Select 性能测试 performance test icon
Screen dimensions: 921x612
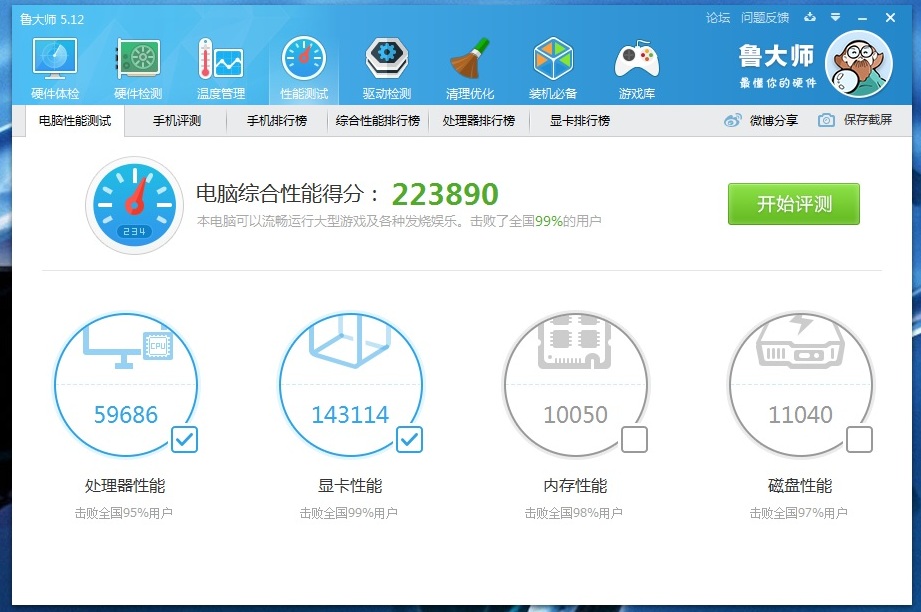(x=304, y=68)
